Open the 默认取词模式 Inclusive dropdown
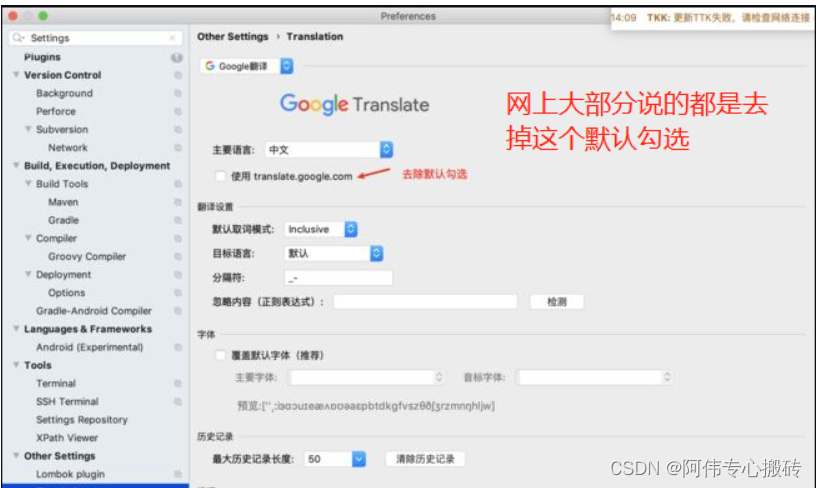This screenshot has width=817, height=488. [321, 229]
